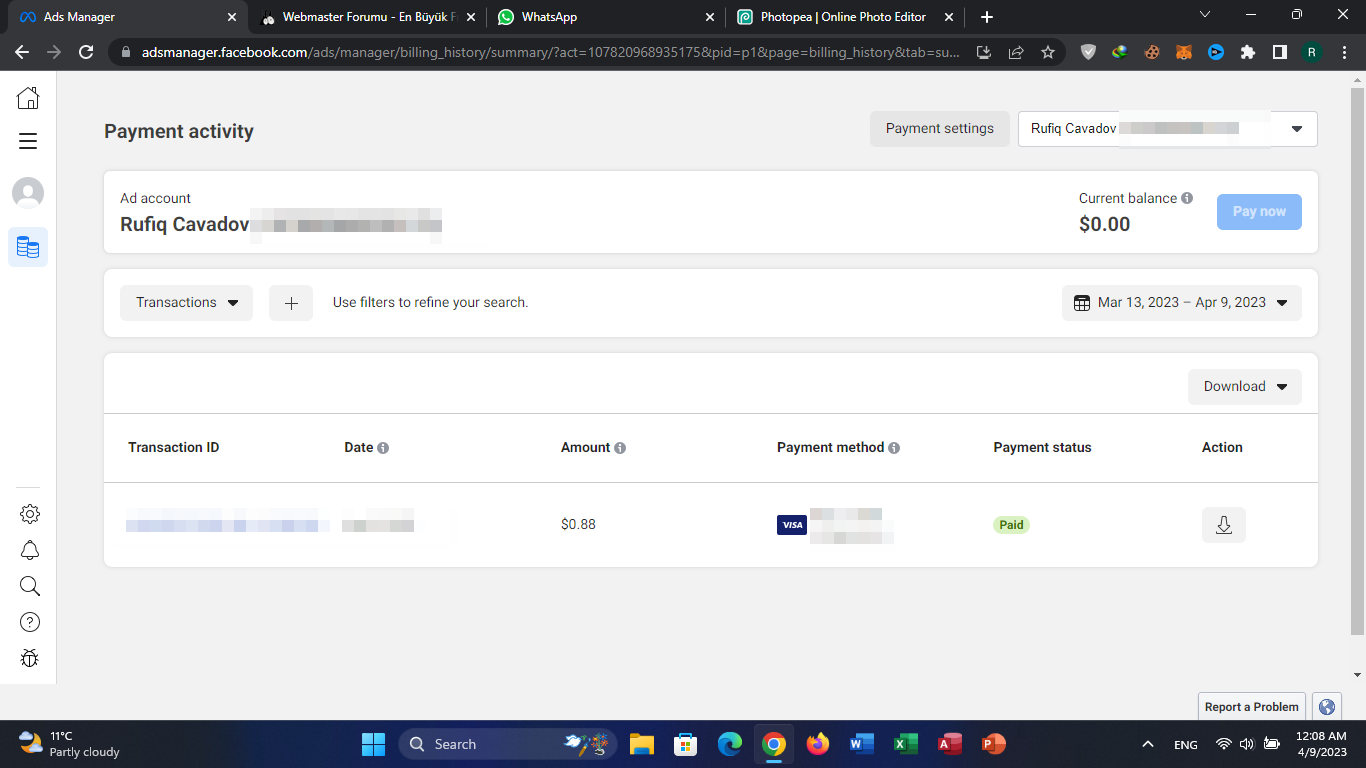Select the Billing icon in the sidebar
The width and height of the screenshot is (1366, 768).
tap(28, 247)
